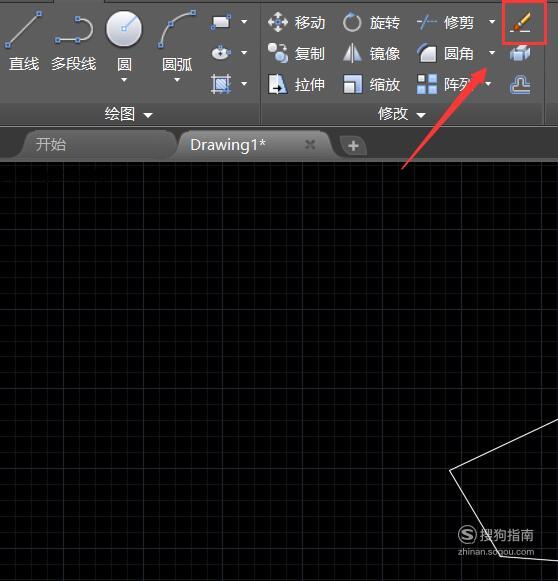Click the Offset tool icon
The height and width of the screenshot is (581, 558).
pos(520,84)
